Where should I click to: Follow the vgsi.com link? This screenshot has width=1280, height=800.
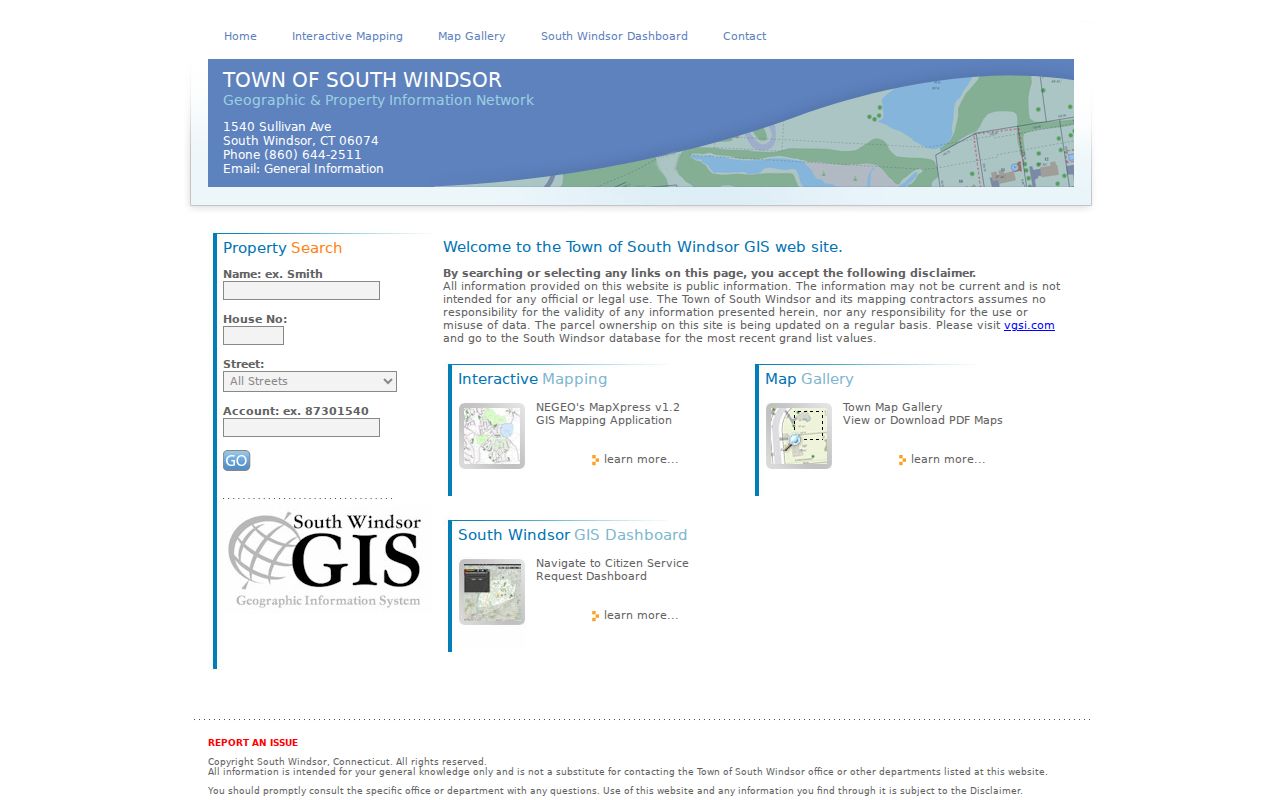click(1029, 325)
